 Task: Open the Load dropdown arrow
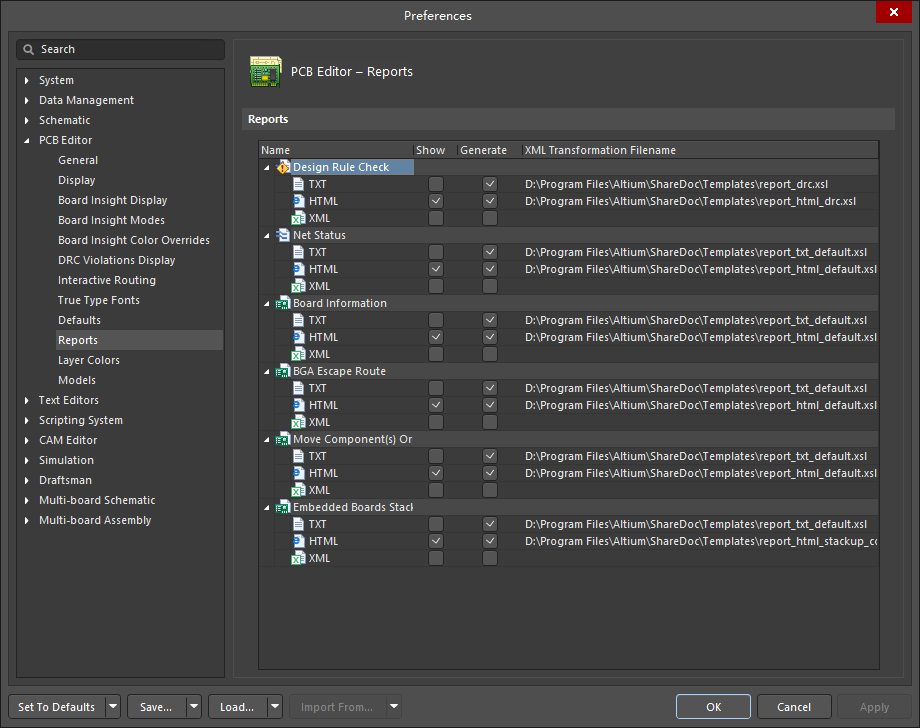[275, 707]
